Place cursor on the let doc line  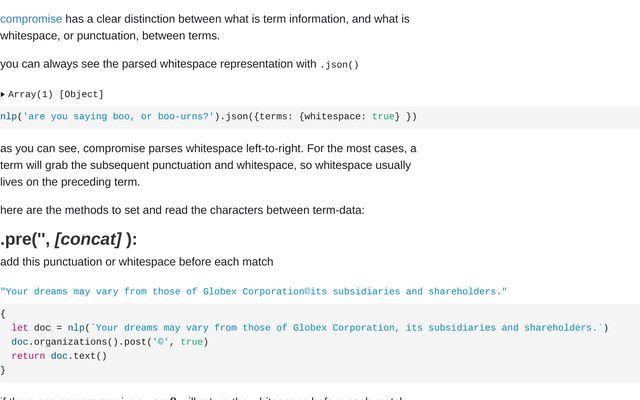pyautogui.click(x=310, y=328)
